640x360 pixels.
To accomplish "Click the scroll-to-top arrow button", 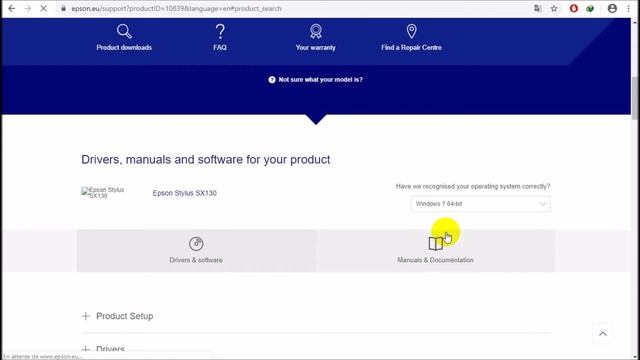I will pos(603,334).
